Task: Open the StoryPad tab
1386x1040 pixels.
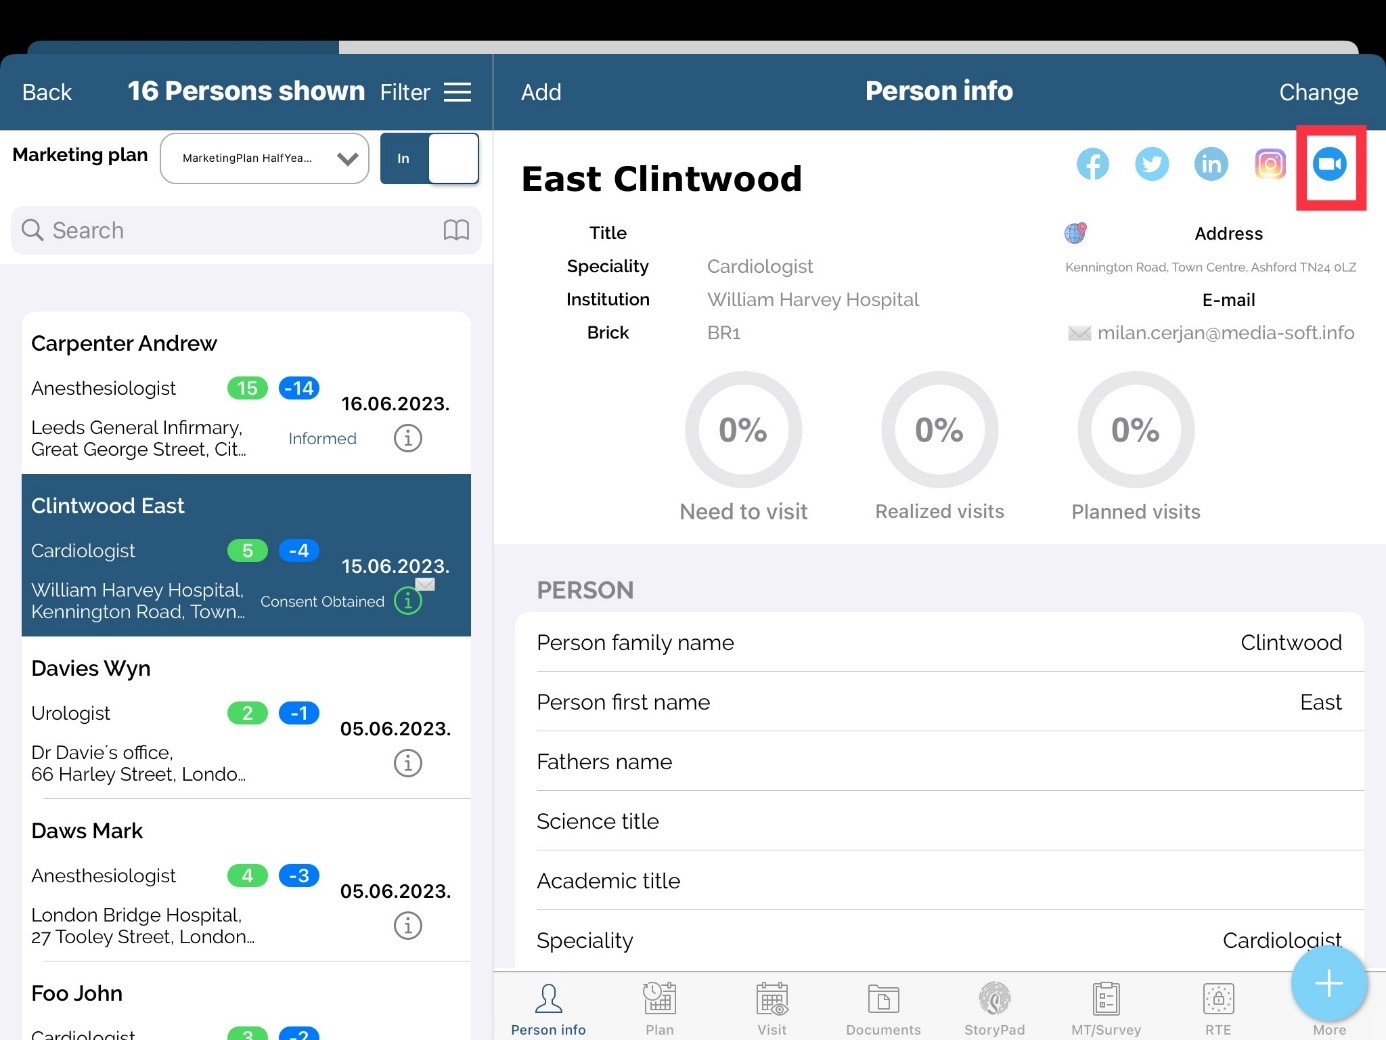Action: coord(994,1008)
